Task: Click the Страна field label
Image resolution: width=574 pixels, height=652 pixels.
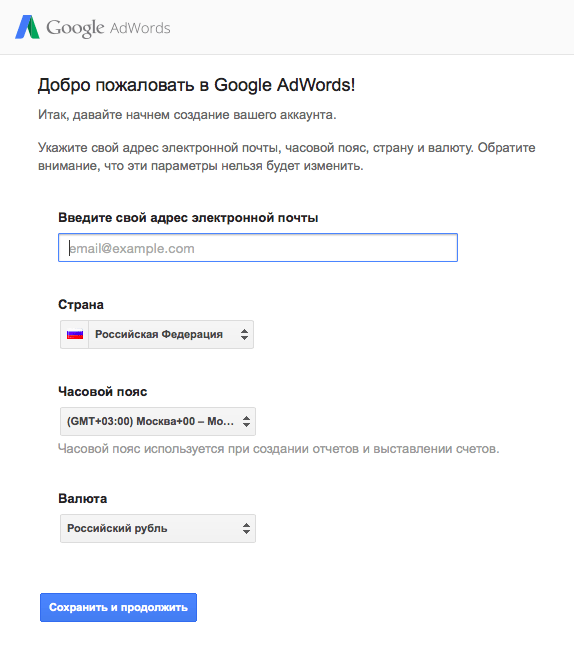Action: point(81,305)
